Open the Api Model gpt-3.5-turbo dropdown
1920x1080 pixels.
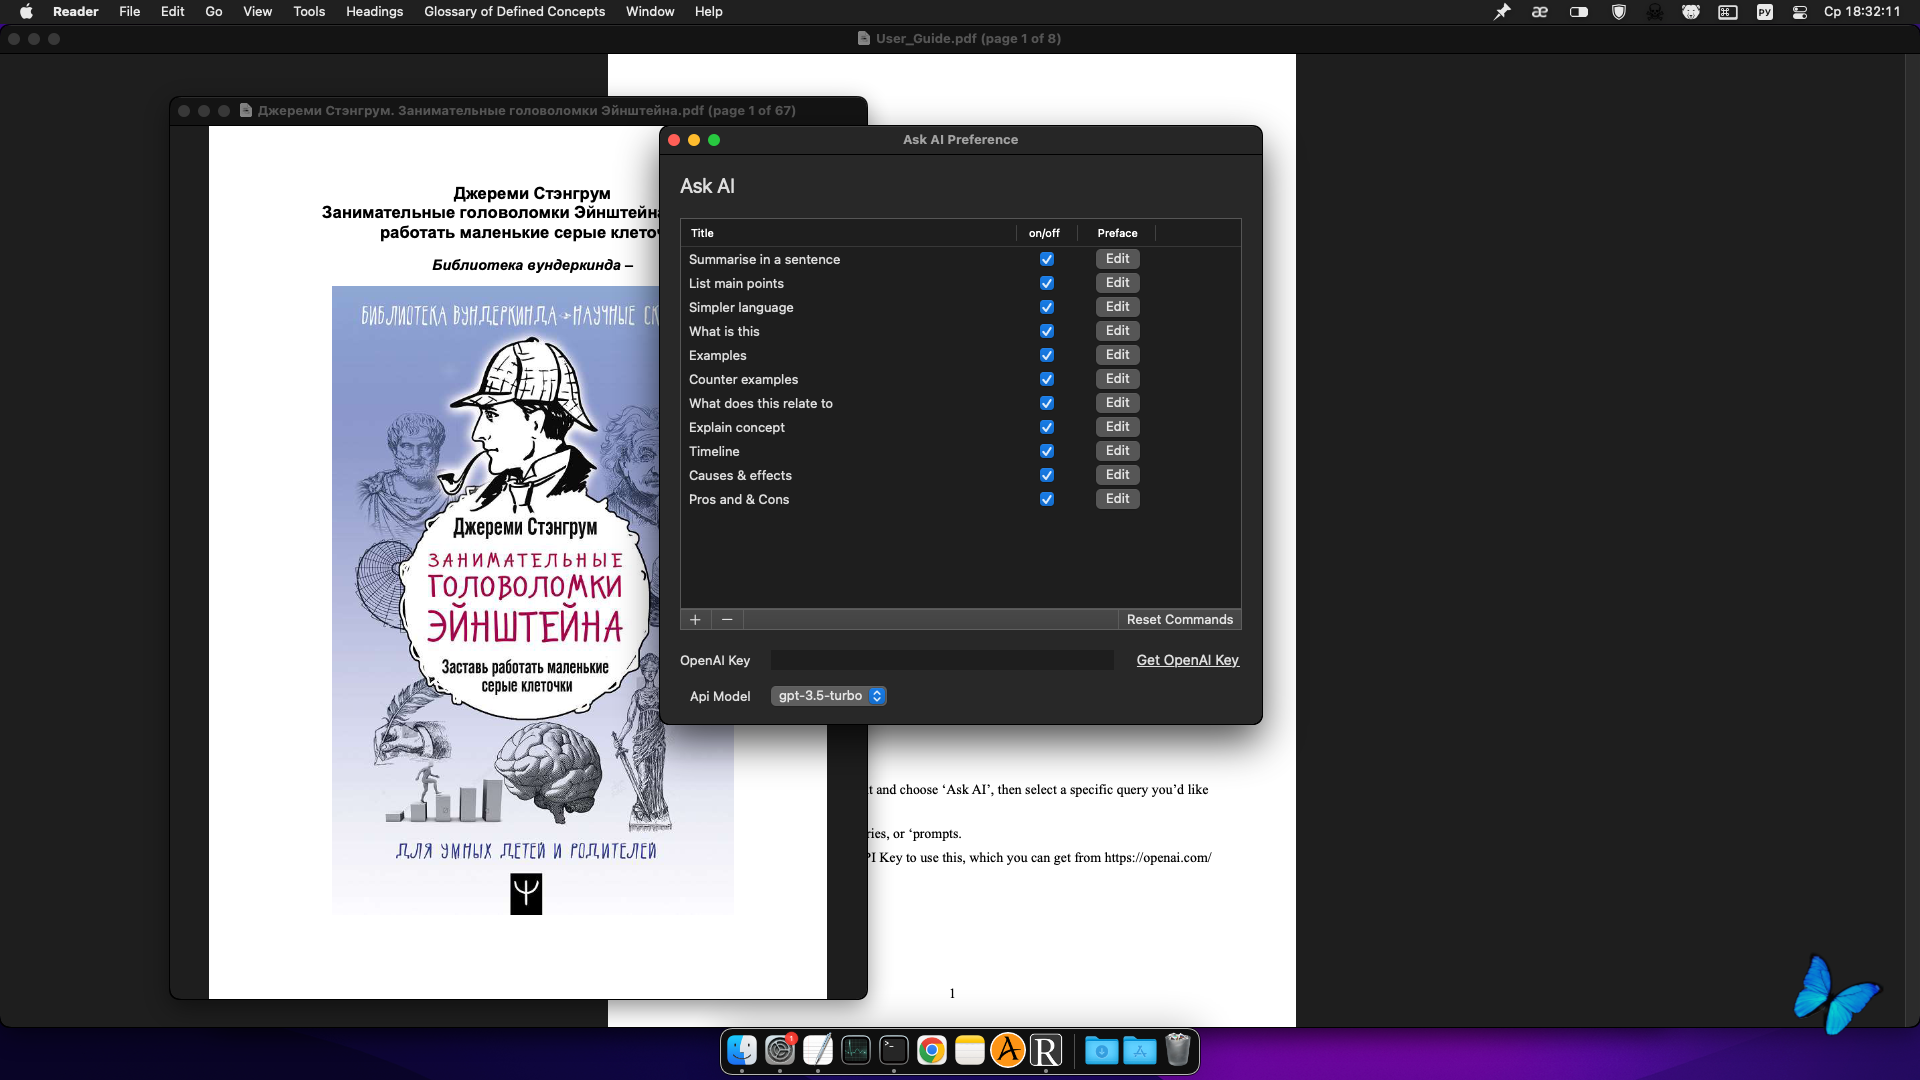(x=828, y=696)
